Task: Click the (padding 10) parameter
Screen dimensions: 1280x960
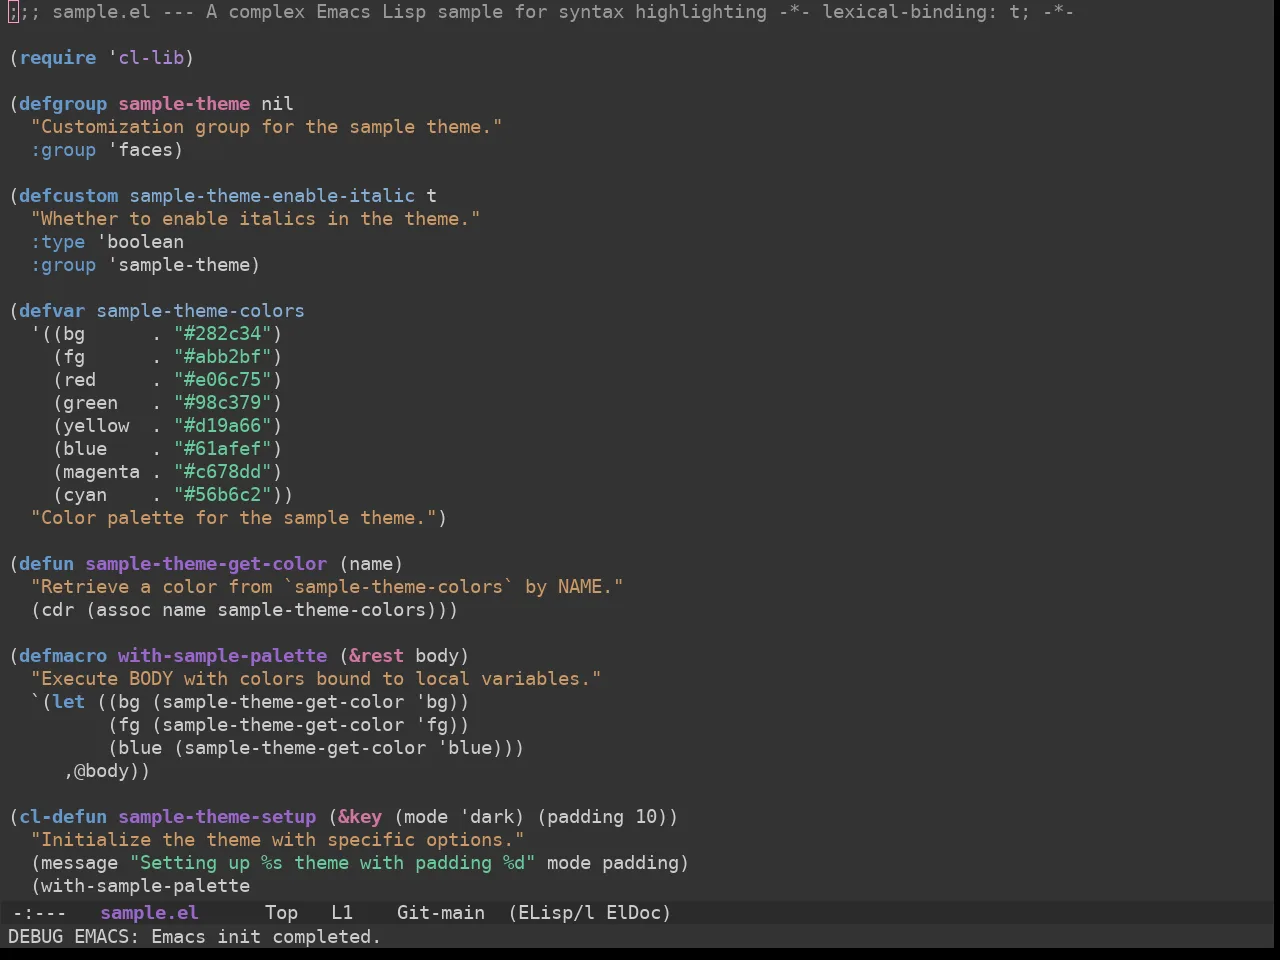Action: pyautogui.click(x=603, y=817)
